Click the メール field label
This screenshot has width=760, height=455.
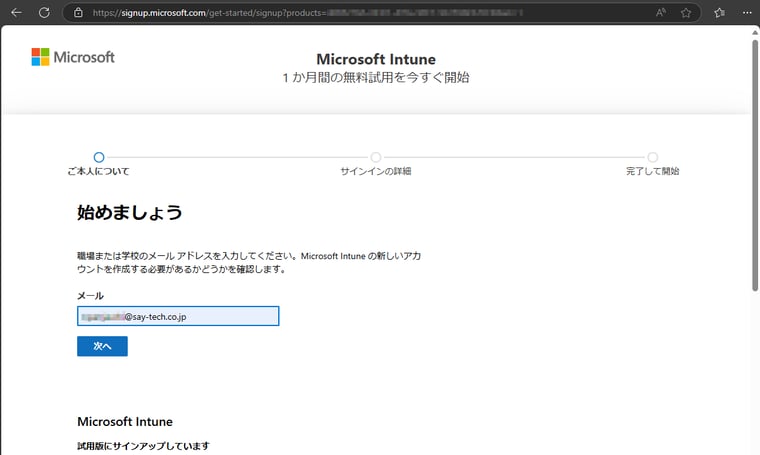tap(90, 296)
